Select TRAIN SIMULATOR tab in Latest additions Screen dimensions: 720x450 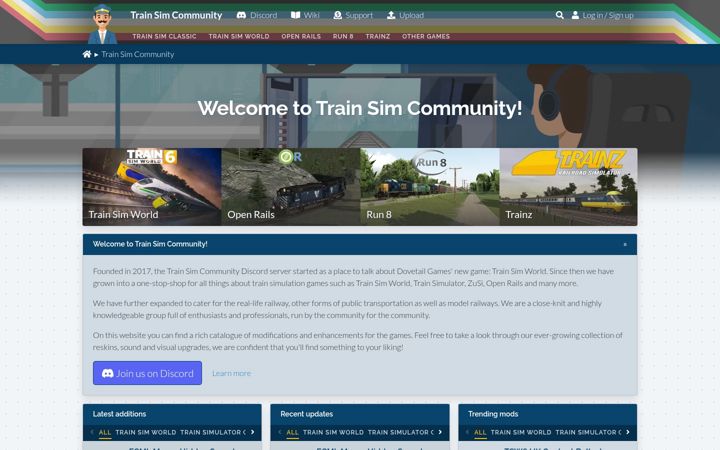tap(211, 432)
